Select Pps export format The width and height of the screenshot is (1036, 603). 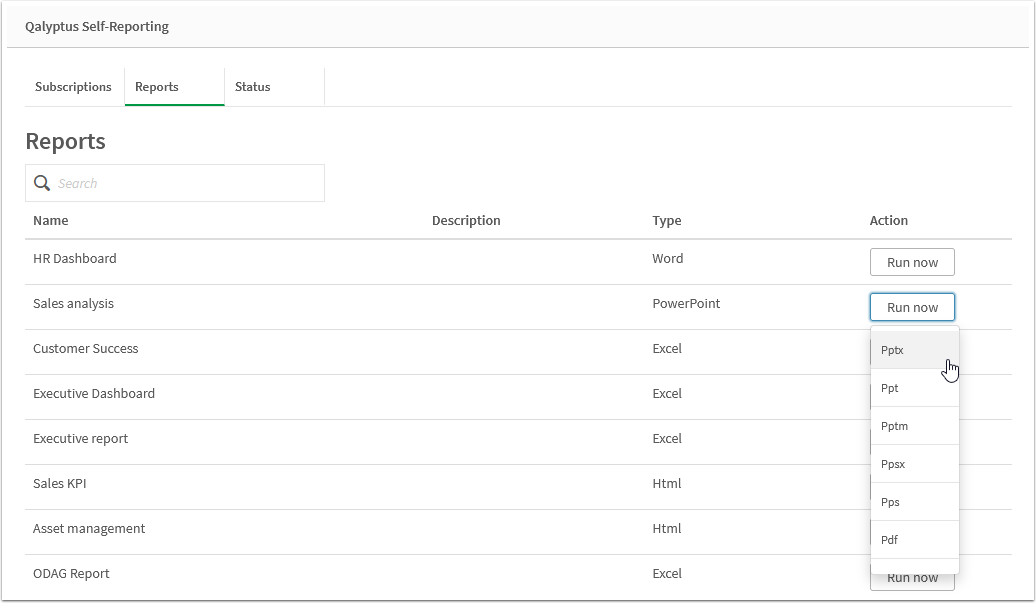[889, 502]
